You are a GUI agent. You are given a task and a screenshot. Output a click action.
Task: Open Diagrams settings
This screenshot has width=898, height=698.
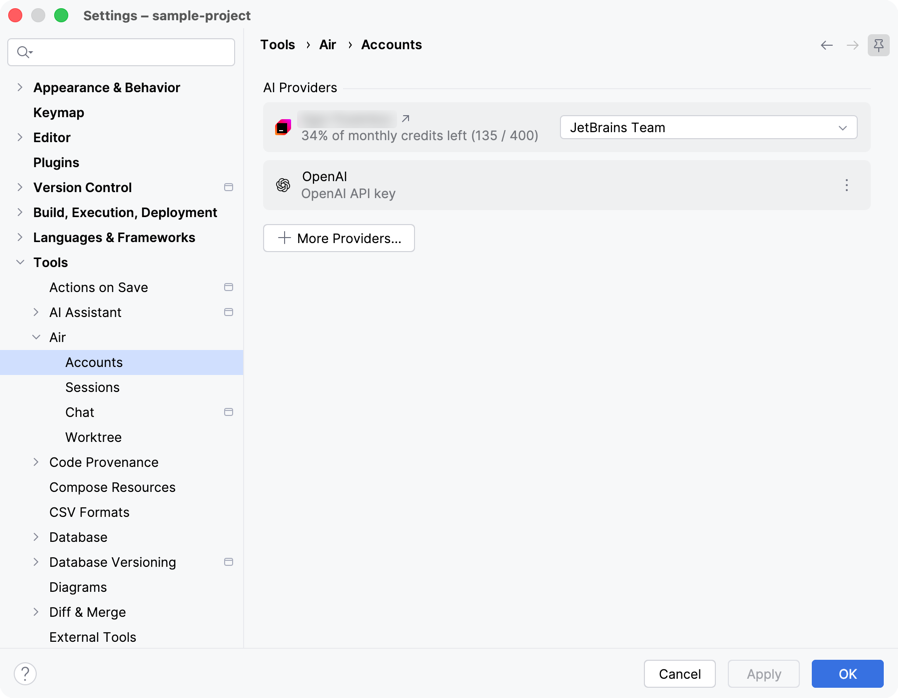[x=78, y=587]
